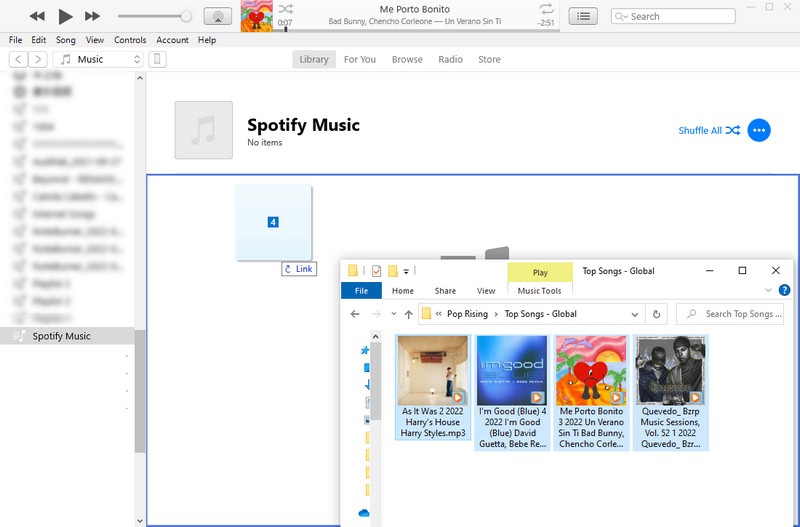Image resolution: width=800 pixels, height=527 pixels.
Task: Click the Explorer refresh button
Action: [x=656, y=314]
